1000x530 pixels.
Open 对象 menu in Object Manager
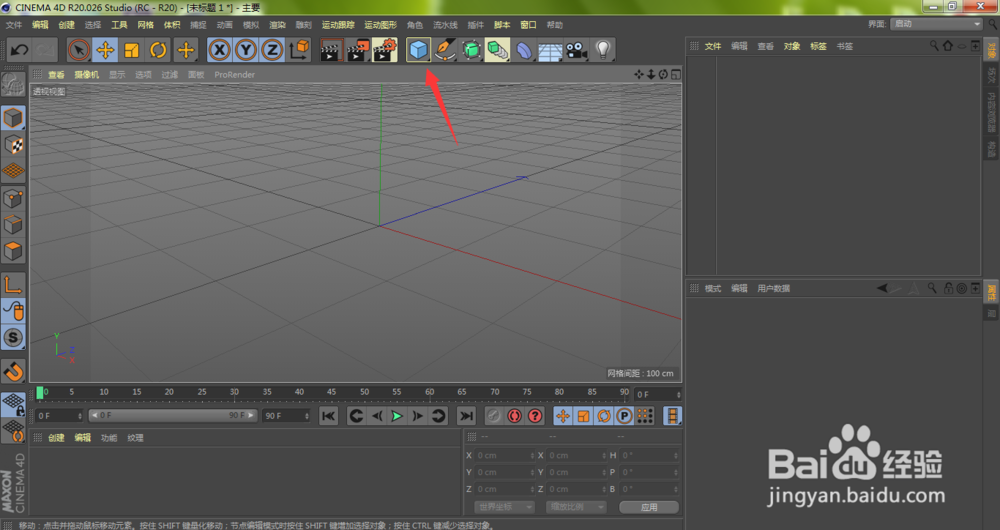(x=792, y=46)
